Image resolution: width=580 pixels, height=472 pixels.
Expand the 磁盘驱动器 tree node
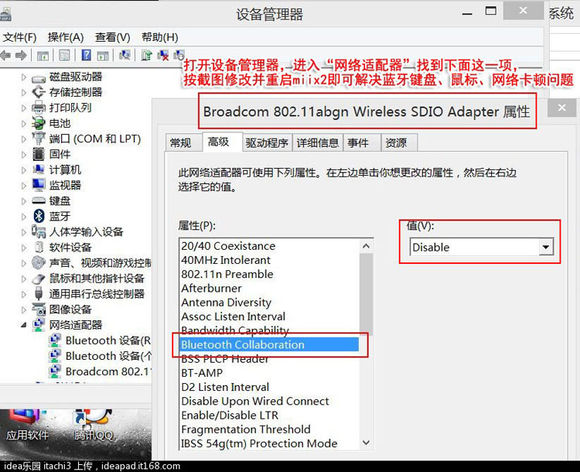click(24, 77)
